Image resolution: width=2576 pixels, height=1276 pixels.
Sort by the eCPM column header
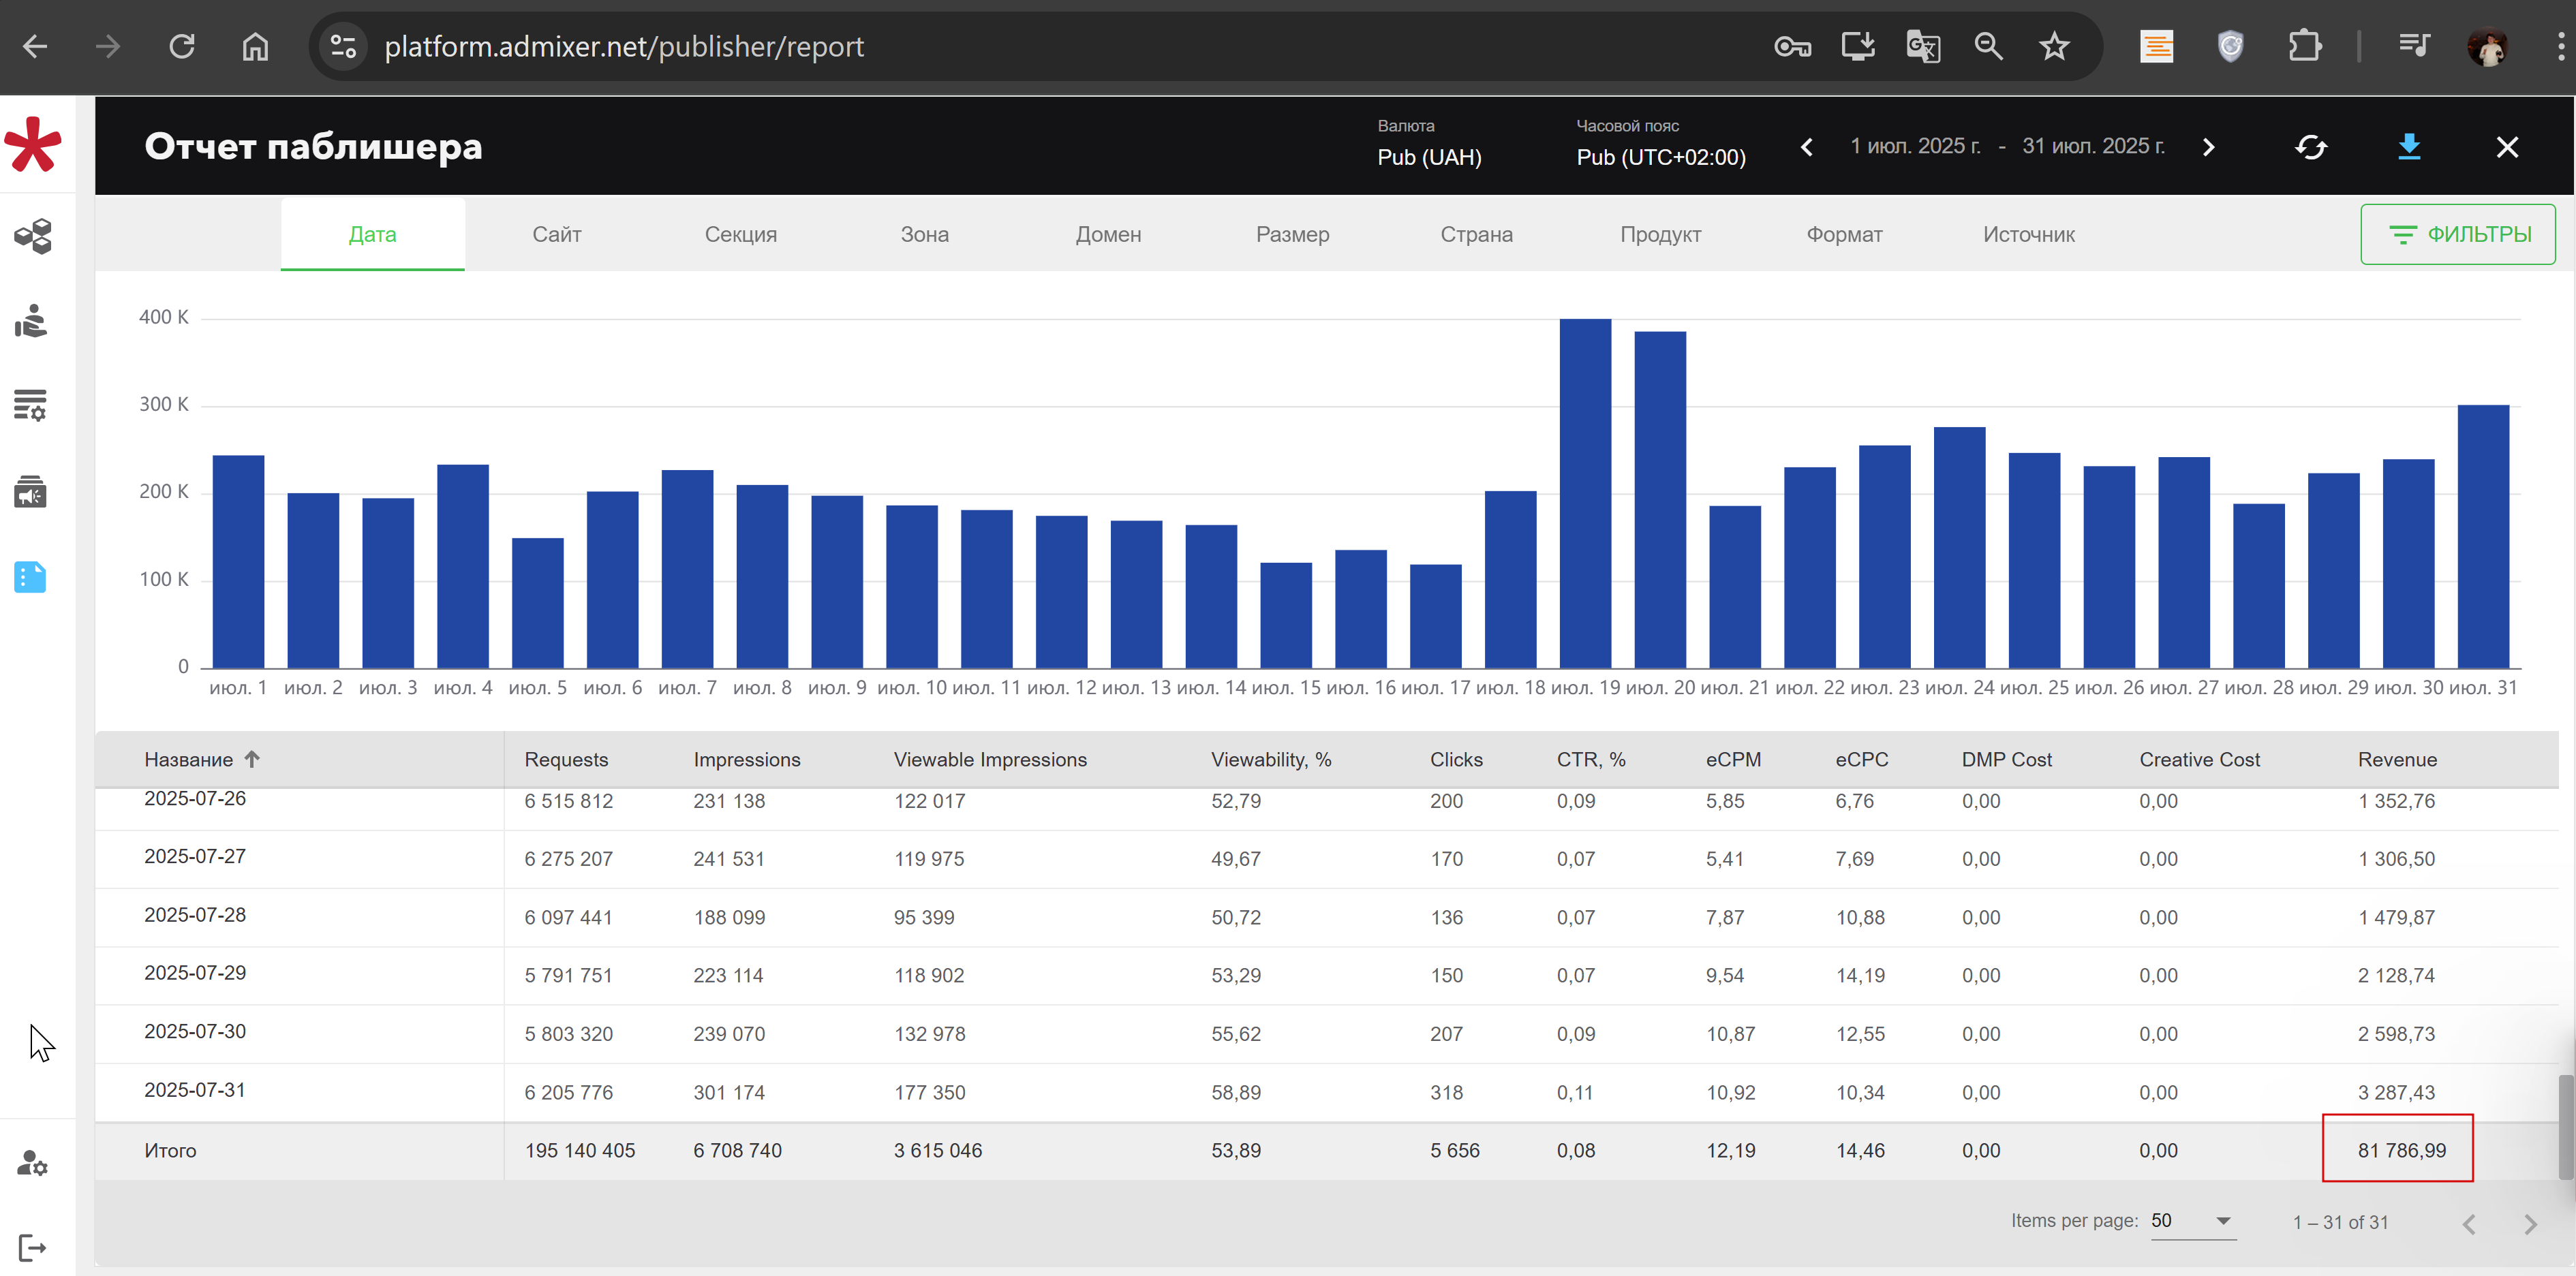point(1733,759)
